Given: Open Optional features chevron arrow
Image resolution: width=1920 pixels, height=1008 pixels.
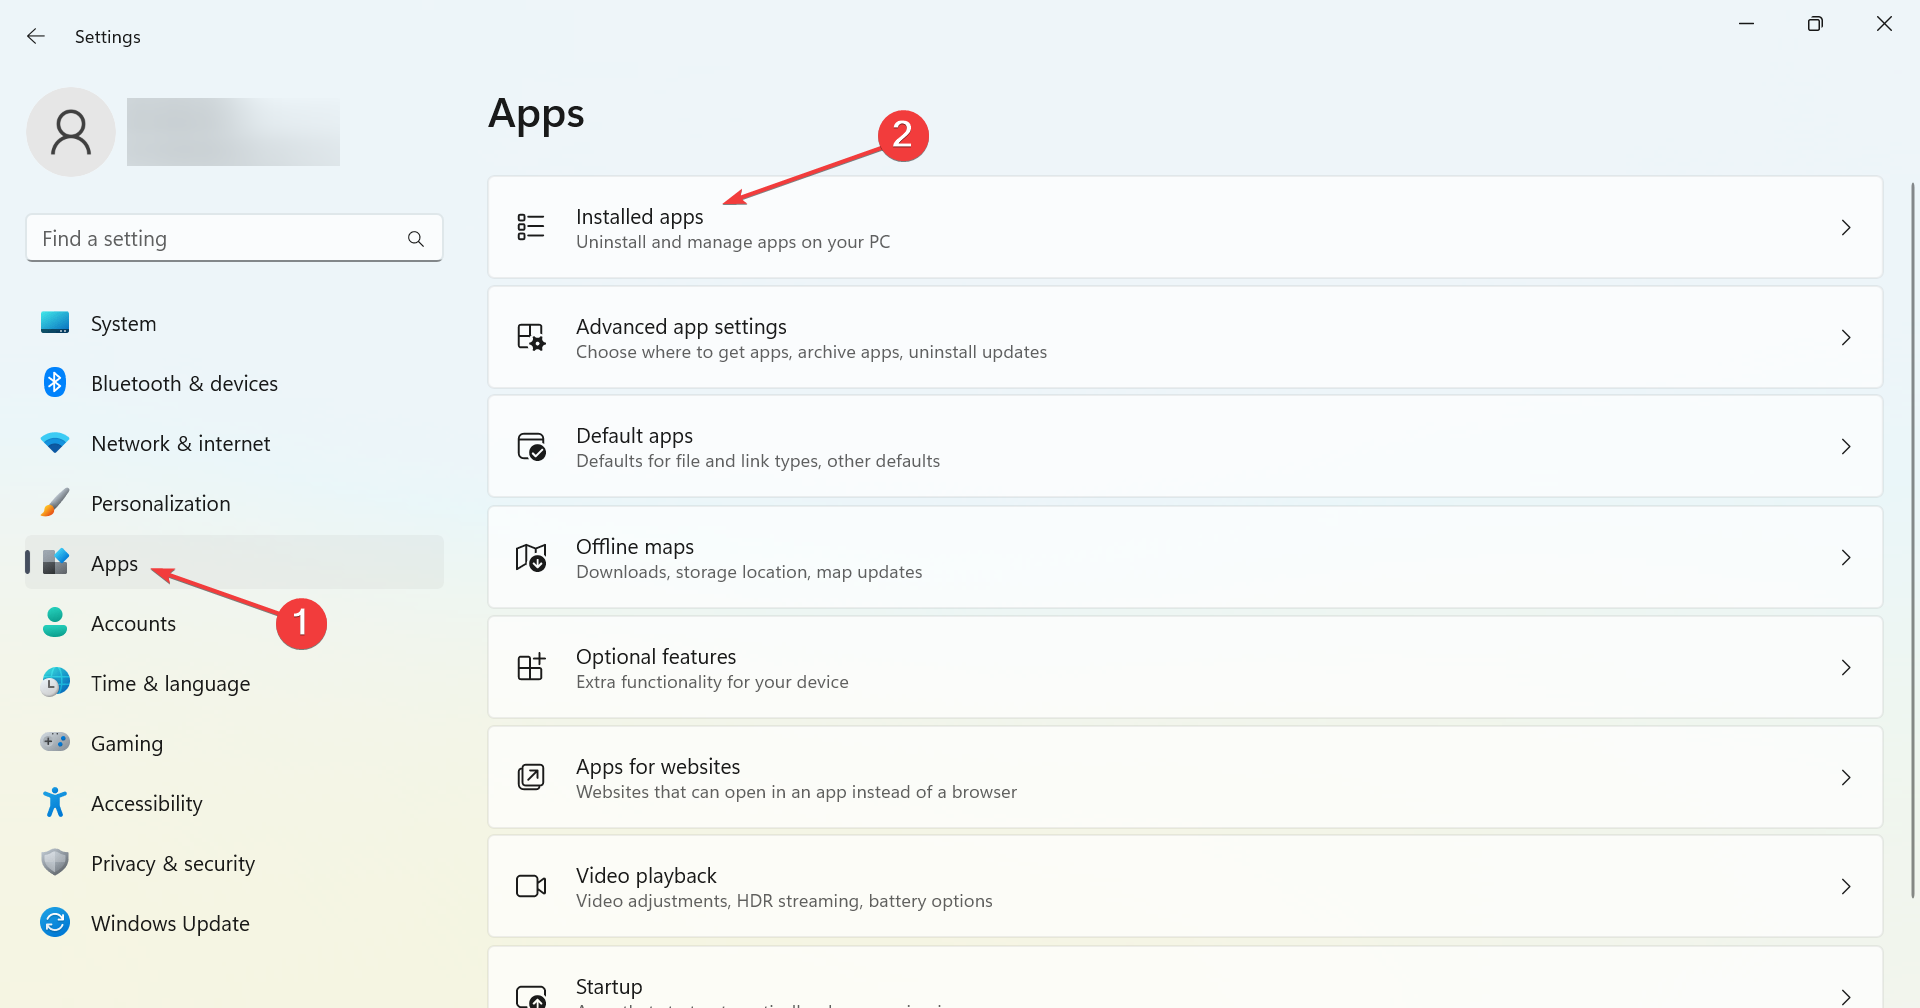Looking at the screenshot, I should [x=1846, y=668].
